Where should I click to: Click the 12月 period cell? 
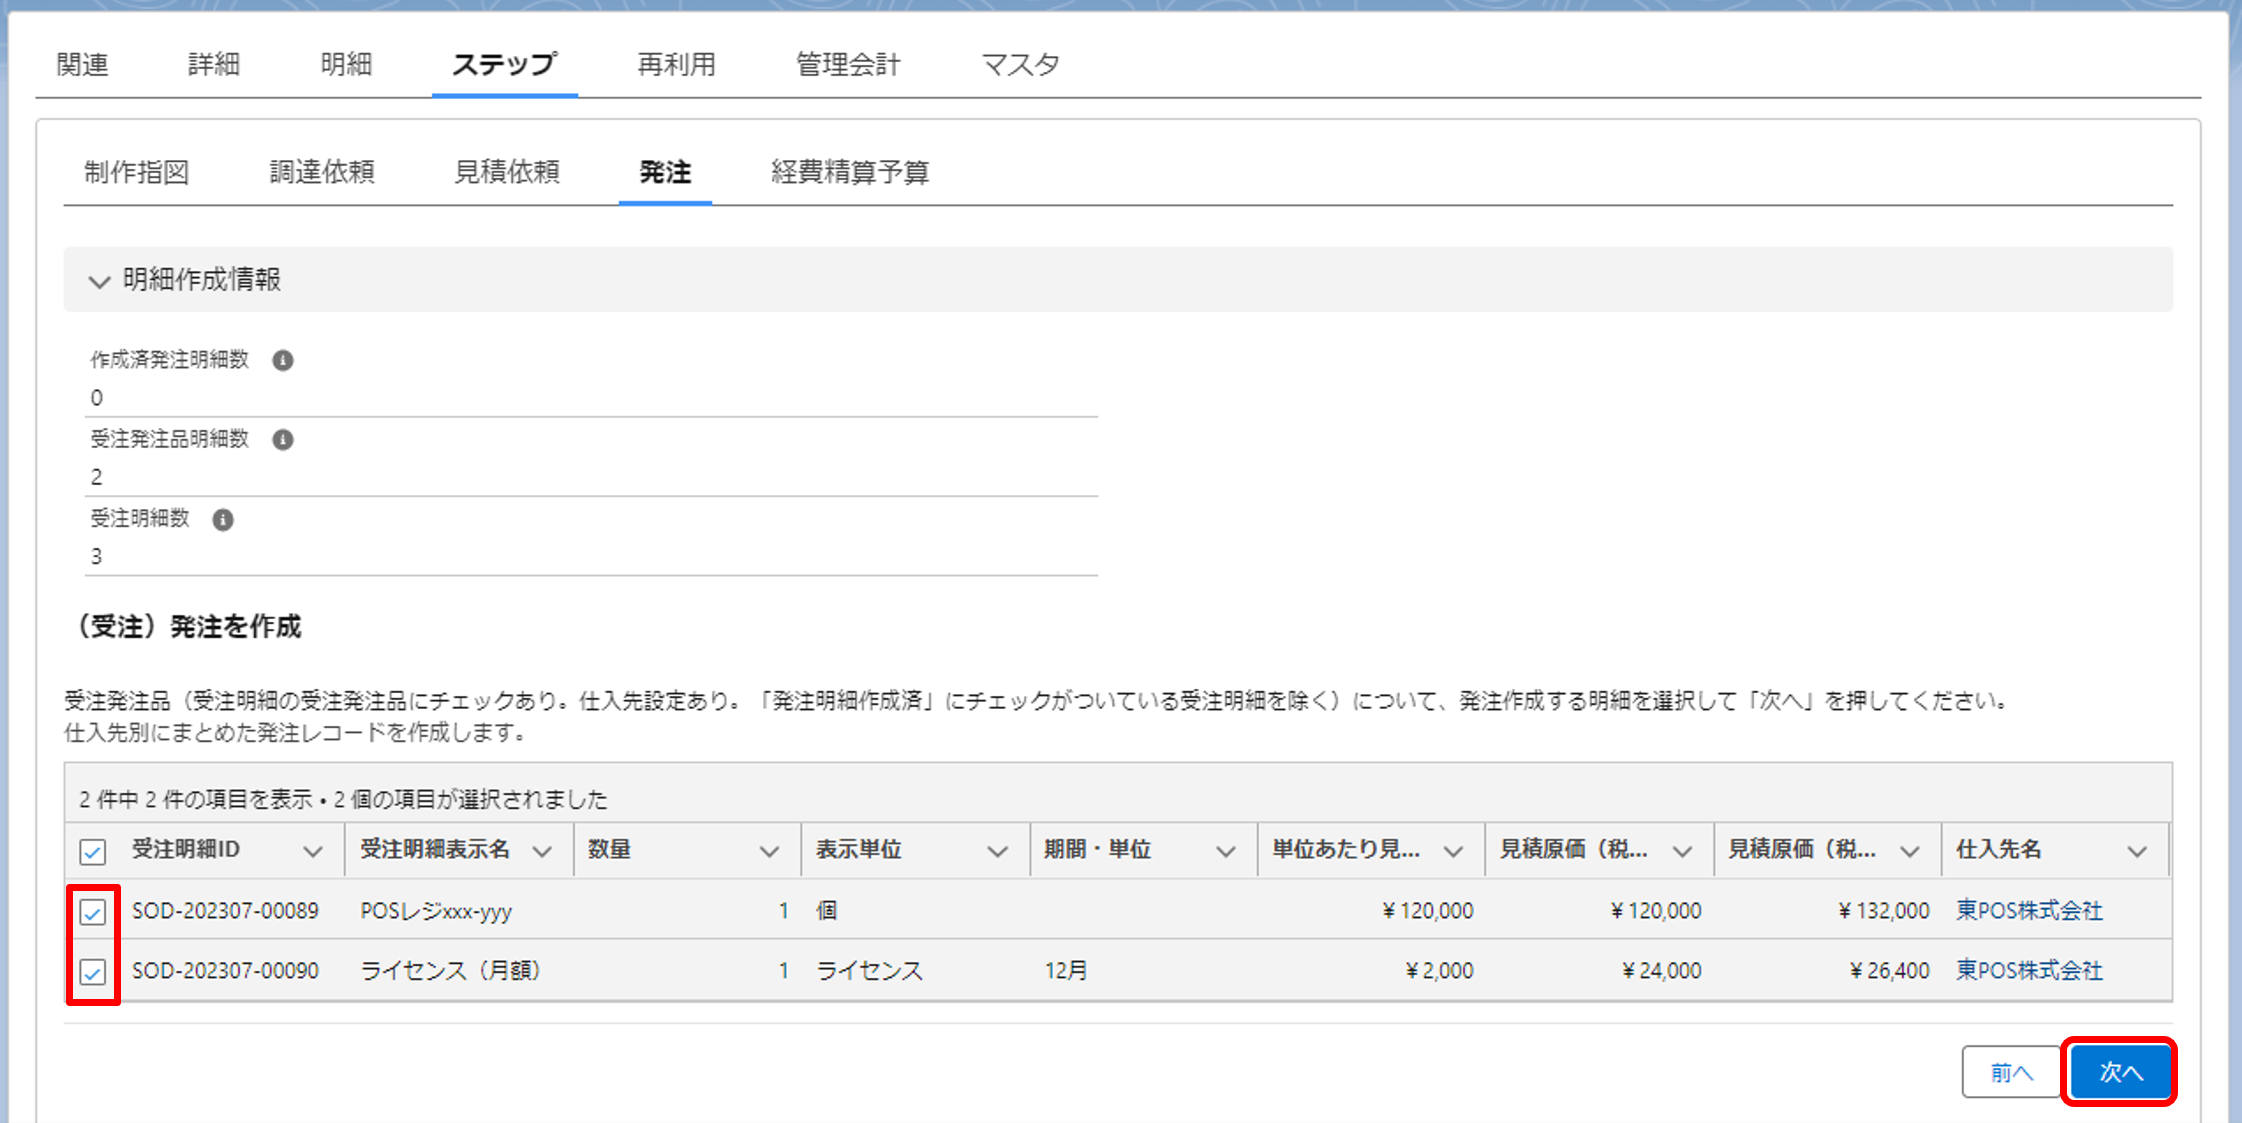(x=1065, y=971)
